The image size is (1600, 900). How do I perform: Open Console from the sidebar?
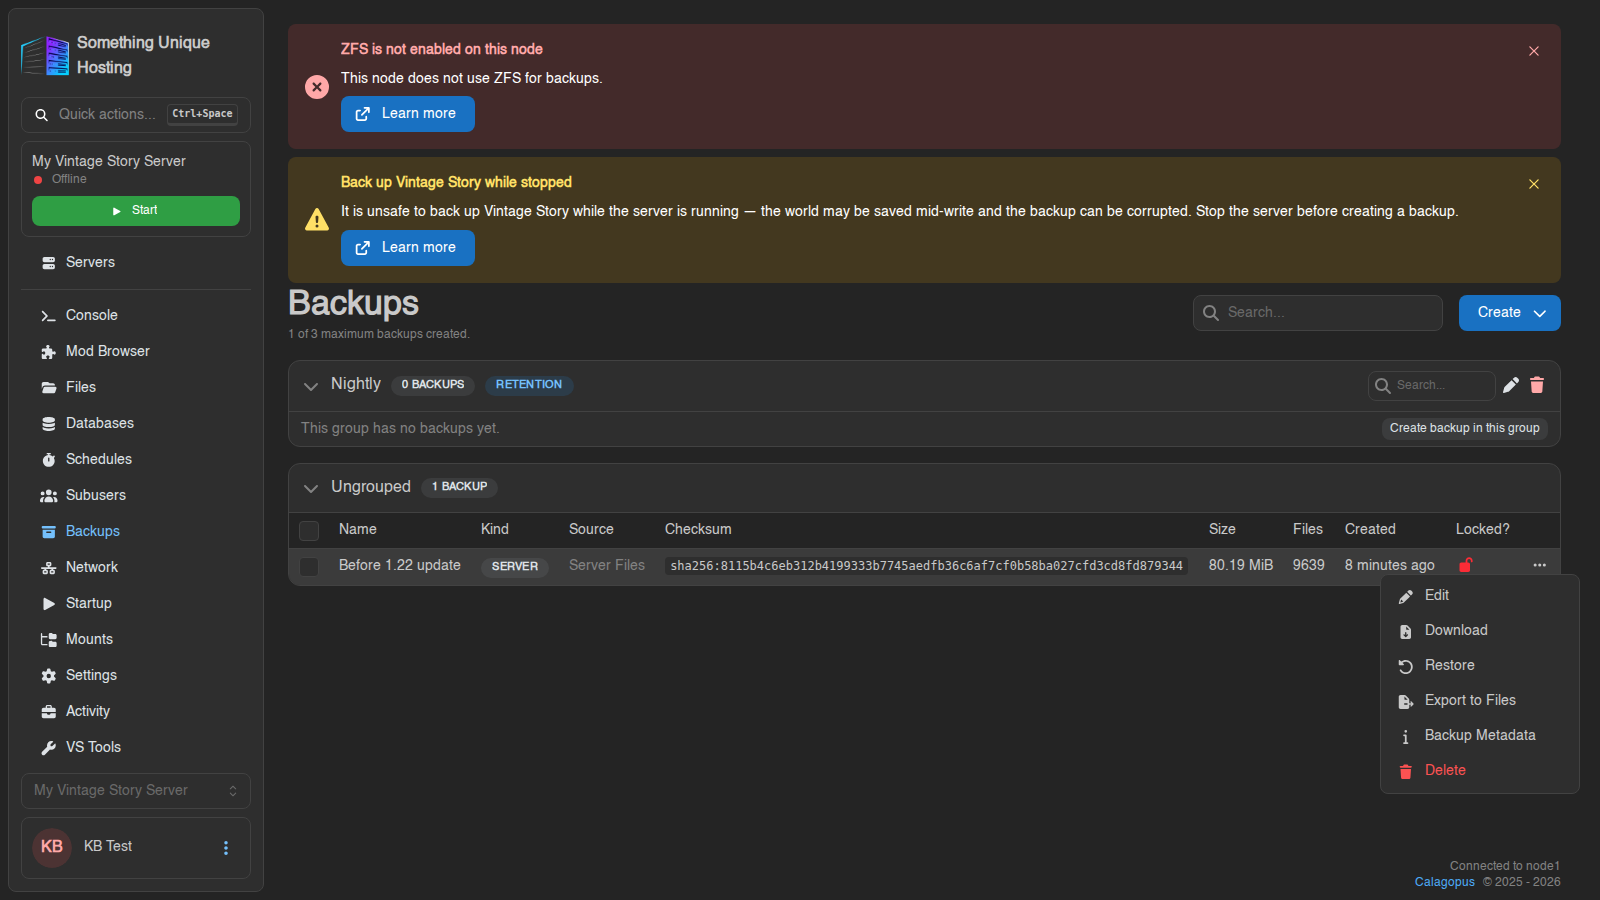[136, 315]
